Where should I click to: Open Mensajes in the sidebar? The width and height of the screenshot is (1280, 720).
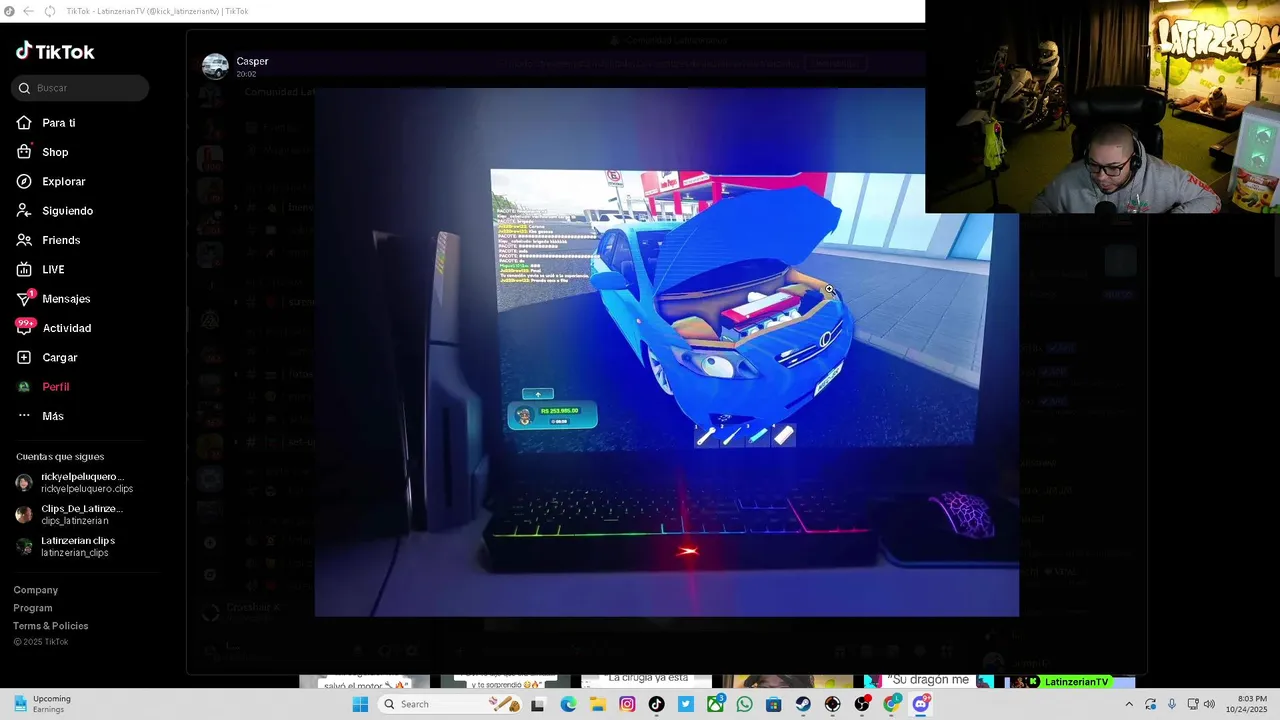pos(66,299)
